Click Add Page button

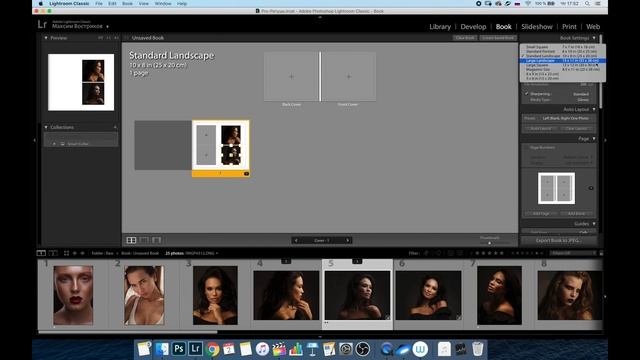pyautogui.click(x=541, y=213)
